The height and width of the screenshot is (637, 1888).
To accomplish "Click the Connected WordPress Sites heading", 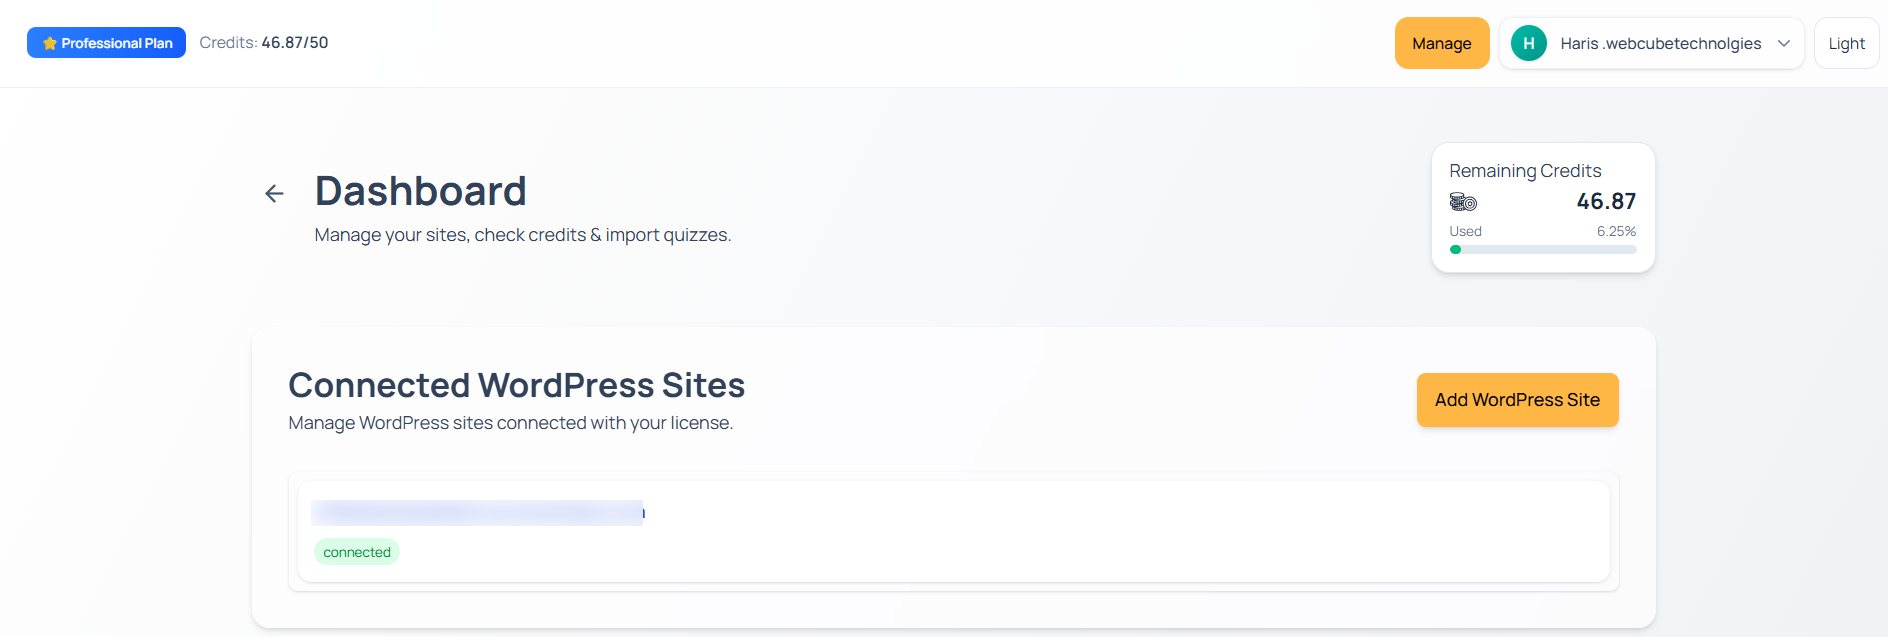I will point(516,385).
